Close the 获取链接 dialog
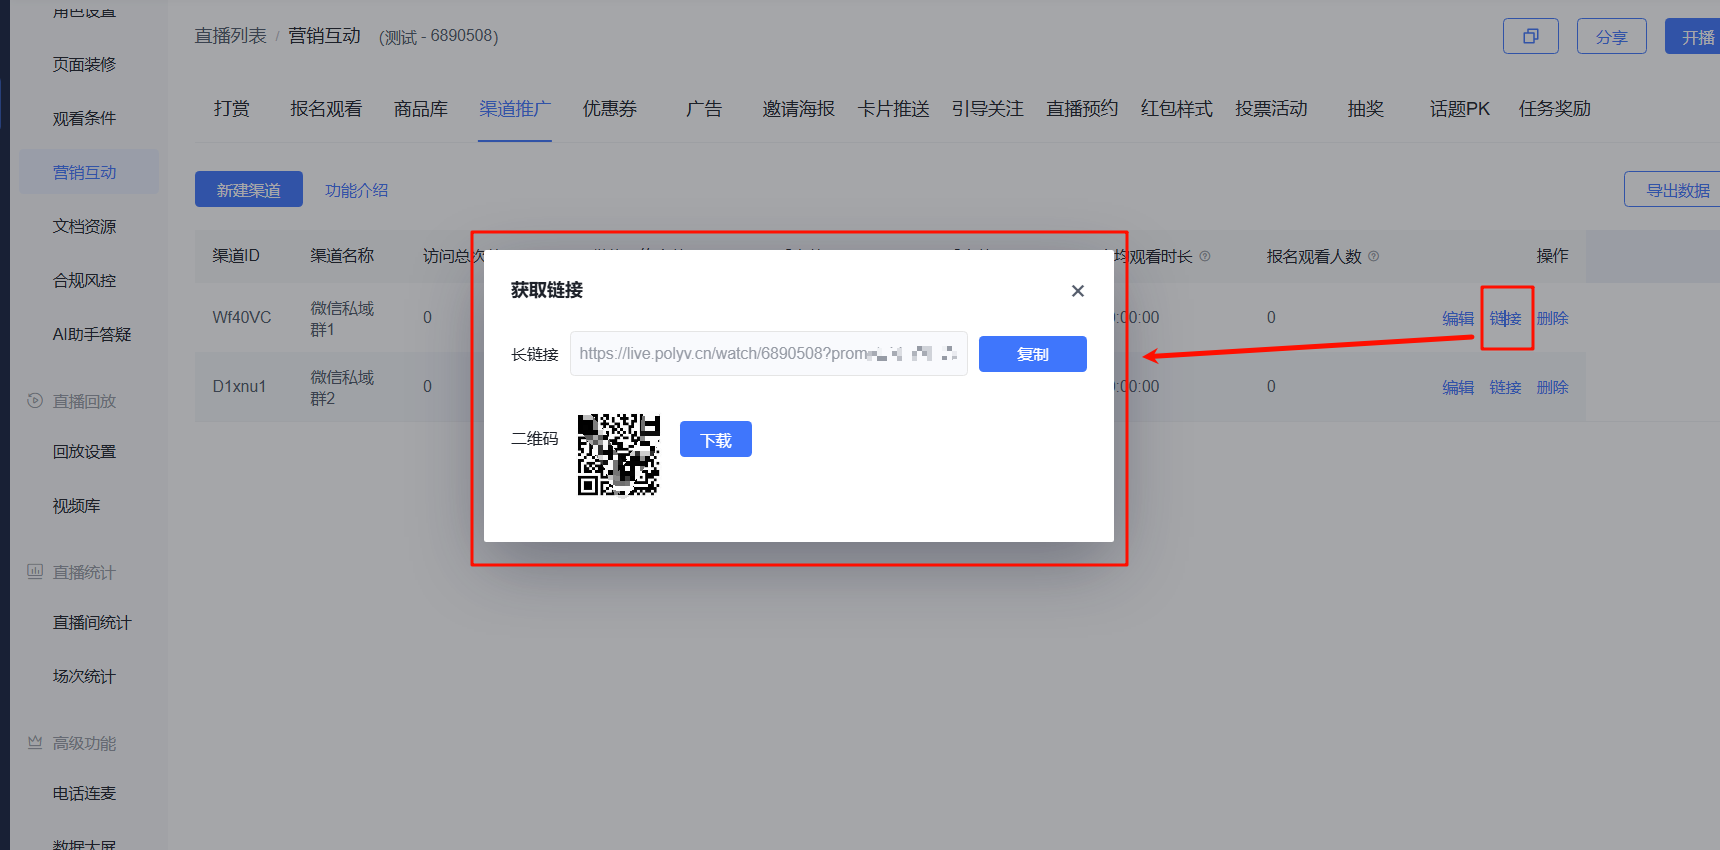This screenshot has width=1720, height=850. (x=1078, y=291)
